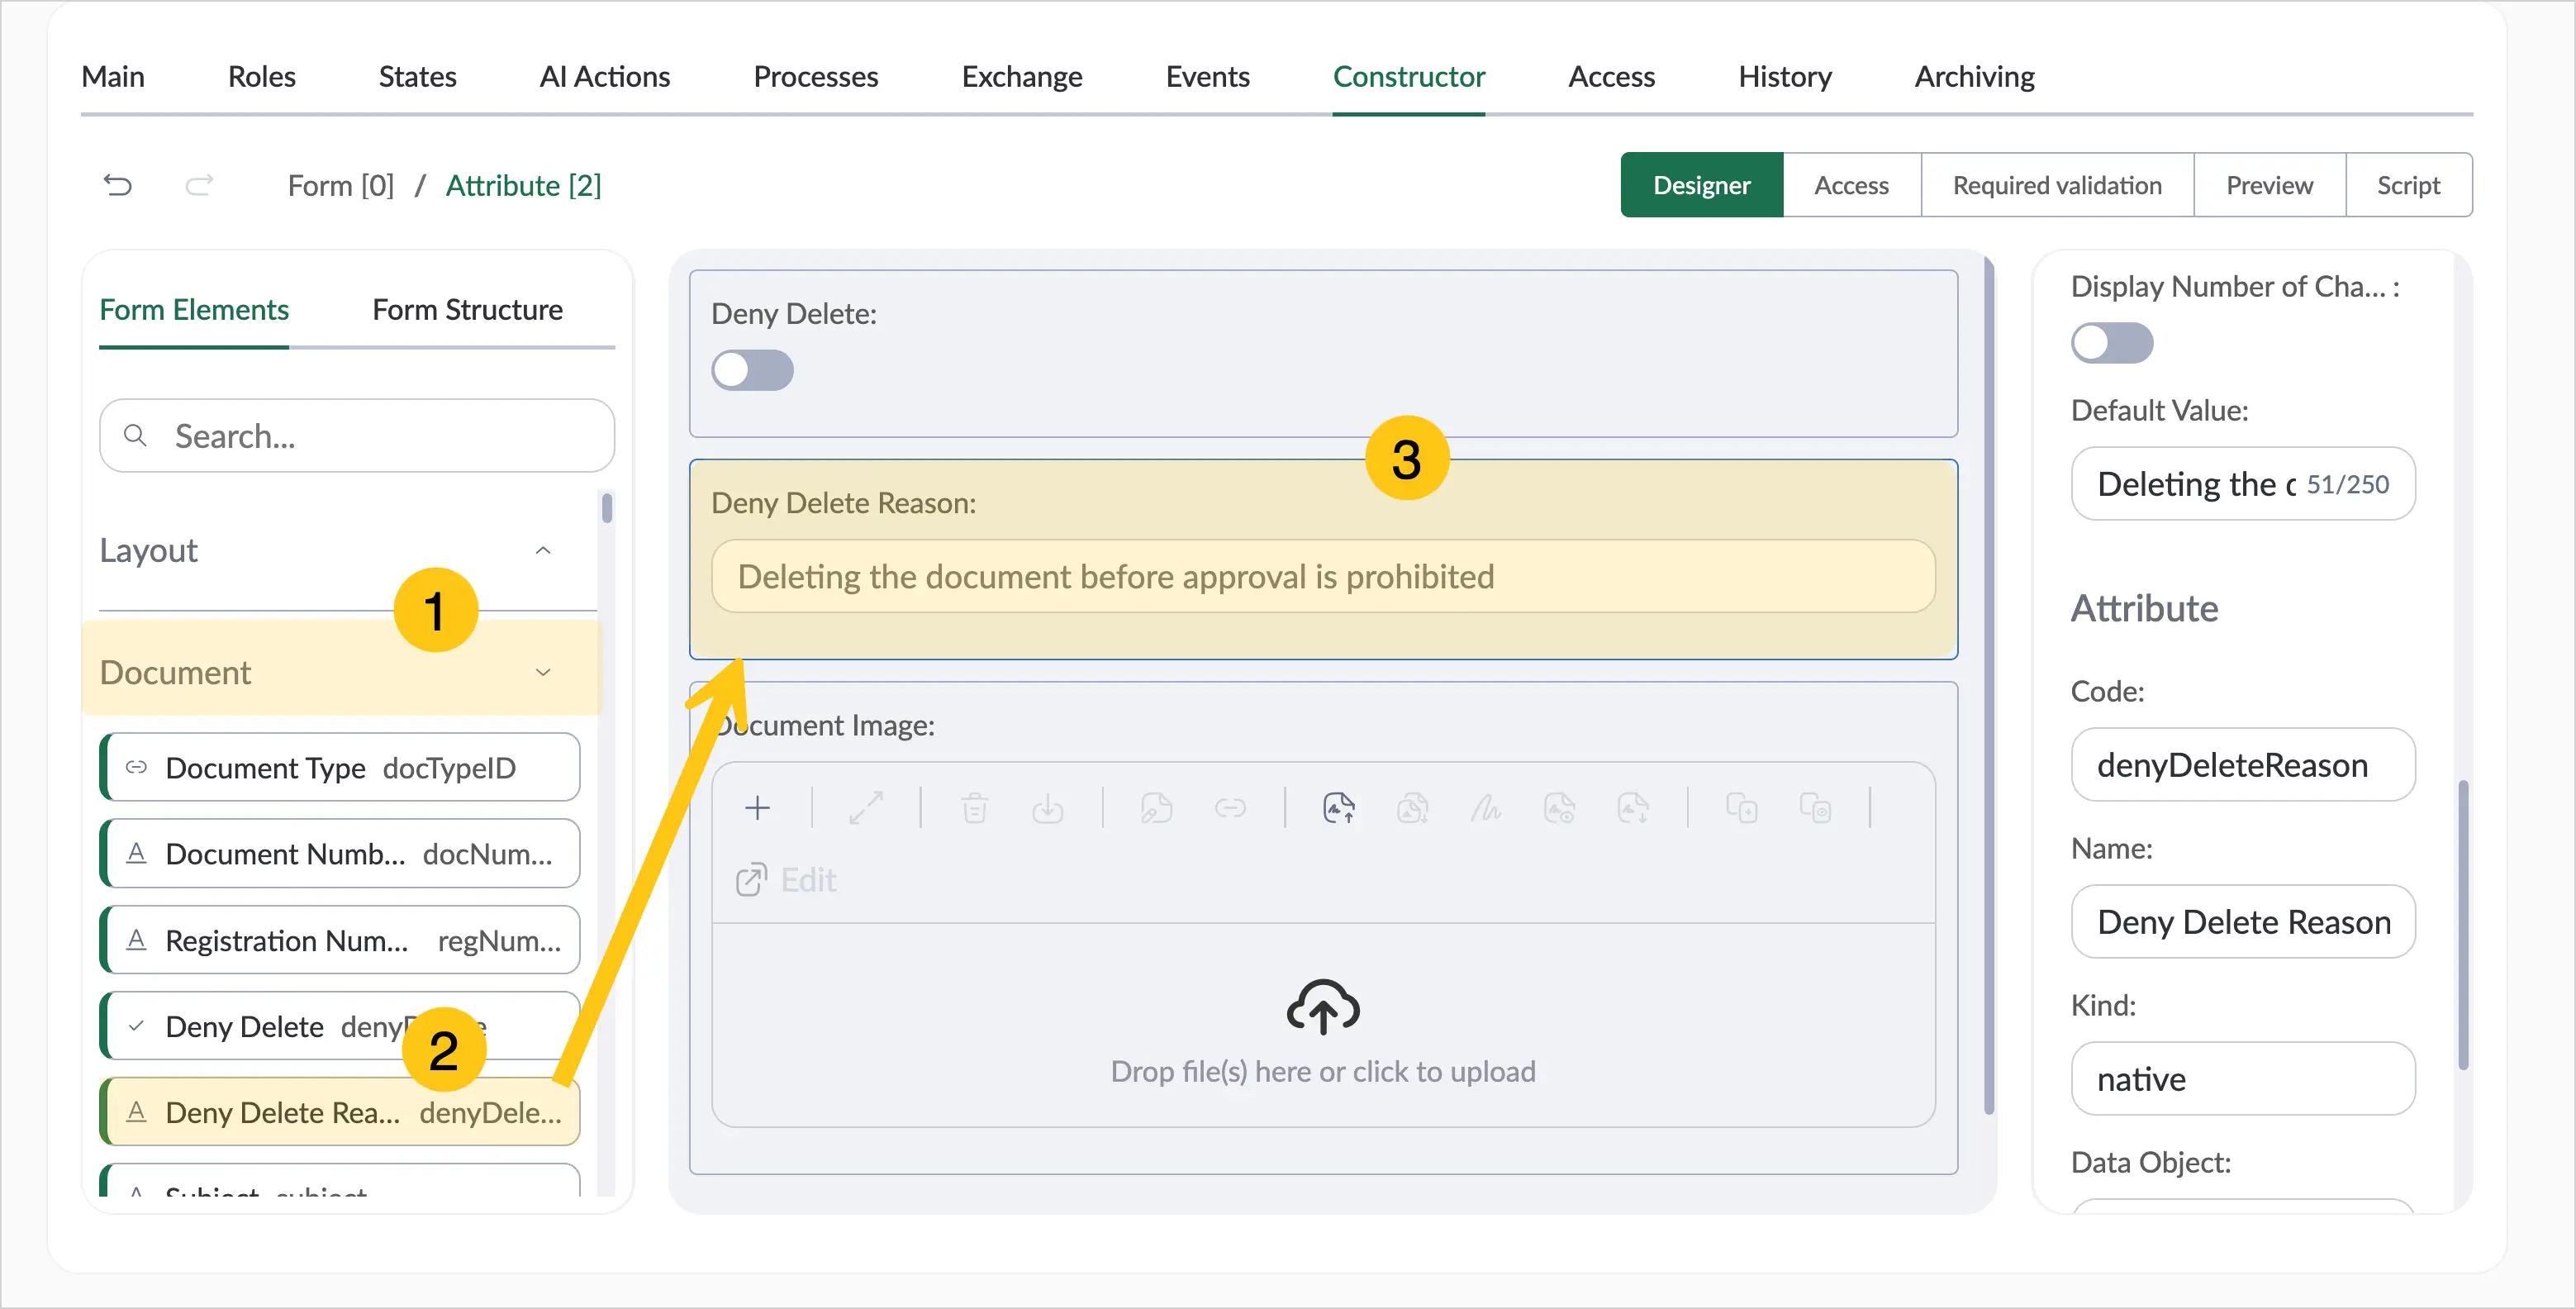Click the download tray icon in the image toolbar
The height and width of the screenshot is (1309, 2576).
pos(1048,807)
